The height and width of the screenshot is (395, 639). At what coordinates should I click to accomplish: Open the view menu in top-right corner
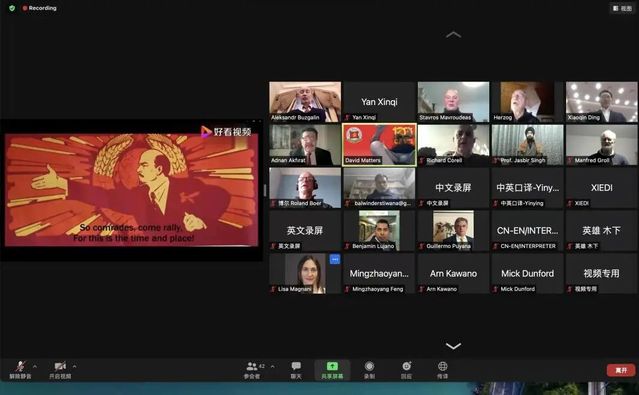622,8
